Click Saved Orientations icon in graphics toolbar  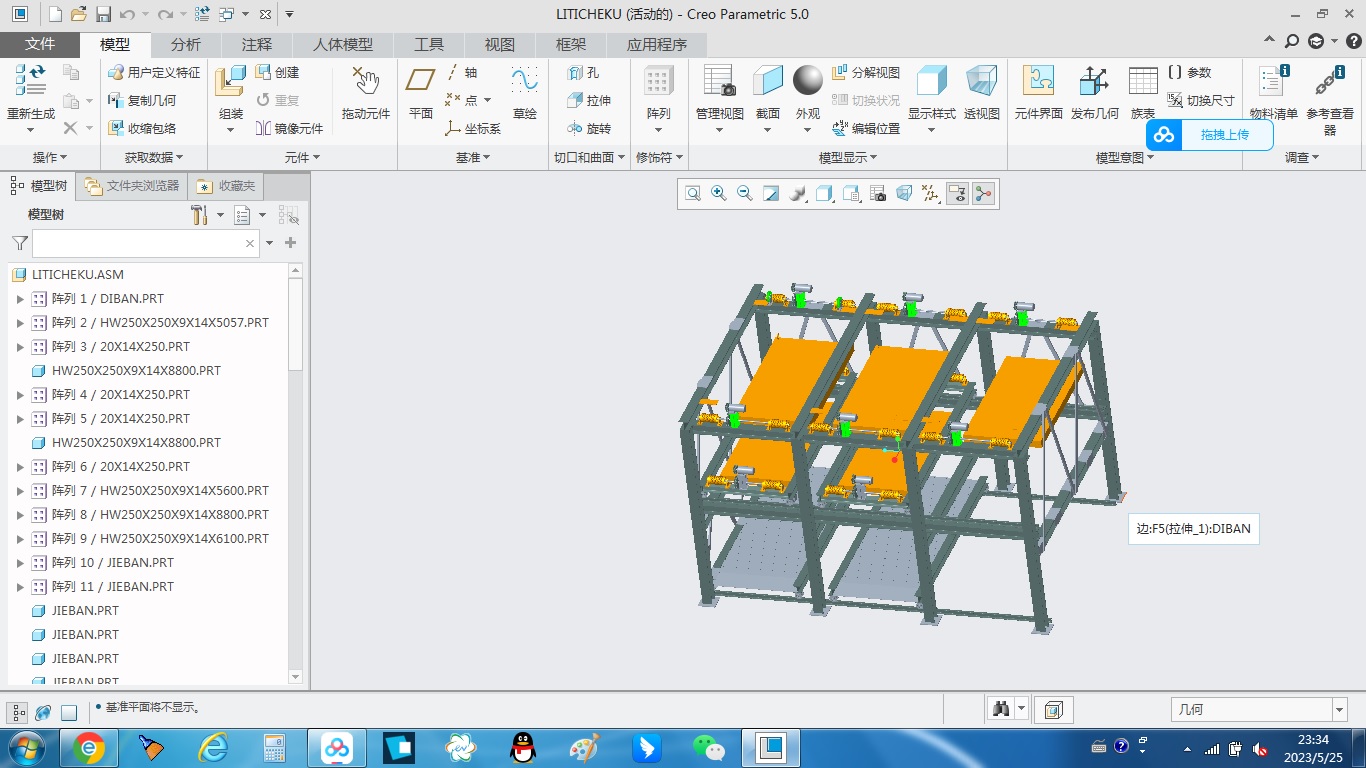point(851,194)
